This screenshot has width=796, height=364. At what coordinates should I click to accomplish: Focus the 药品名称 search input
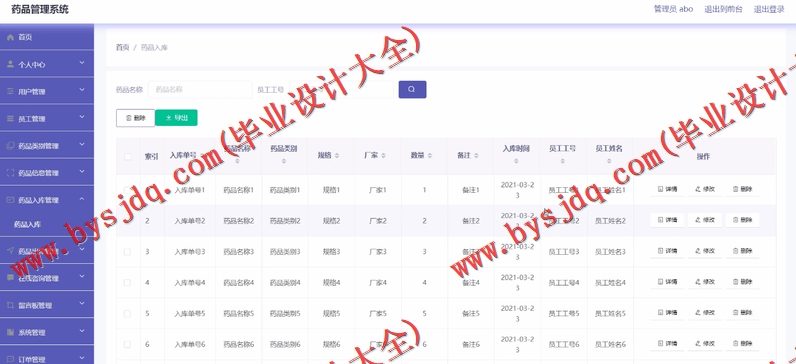click(x=200, y=89)
